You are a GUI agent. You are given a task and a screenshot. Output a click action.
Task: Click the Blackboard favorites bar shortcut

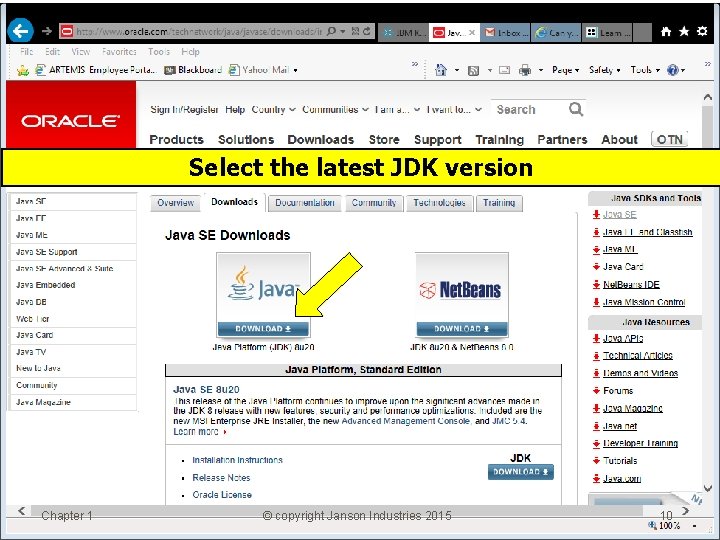pyautogui.click(x=193, y=70)
